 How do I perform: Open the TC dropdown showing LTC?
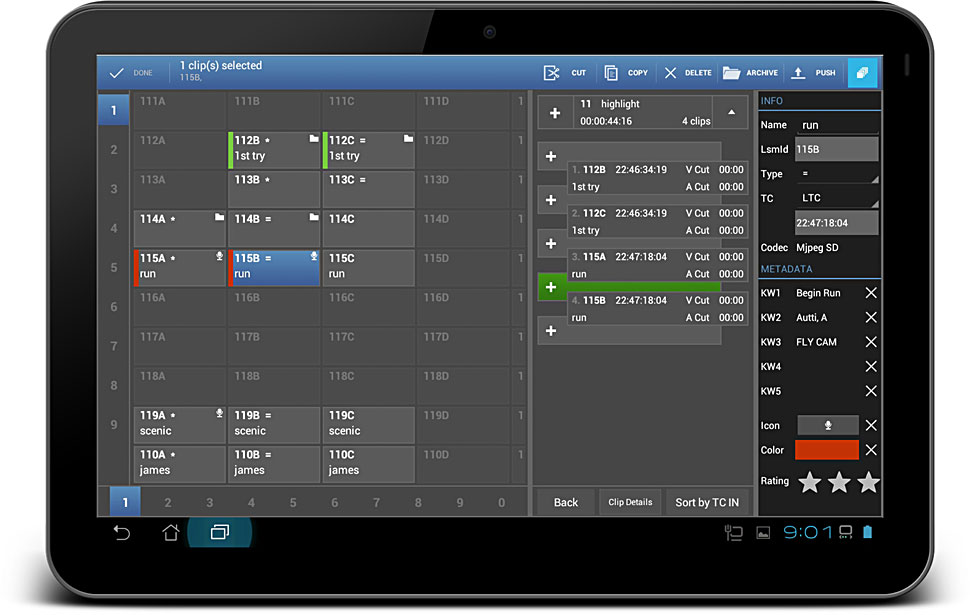pos(838,198)
